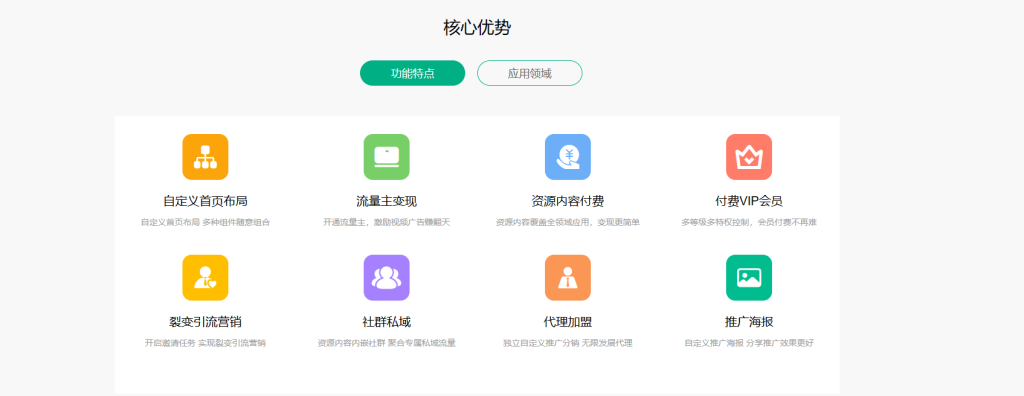Click the purple 社群私域 group icon

[x=387, y=278]
